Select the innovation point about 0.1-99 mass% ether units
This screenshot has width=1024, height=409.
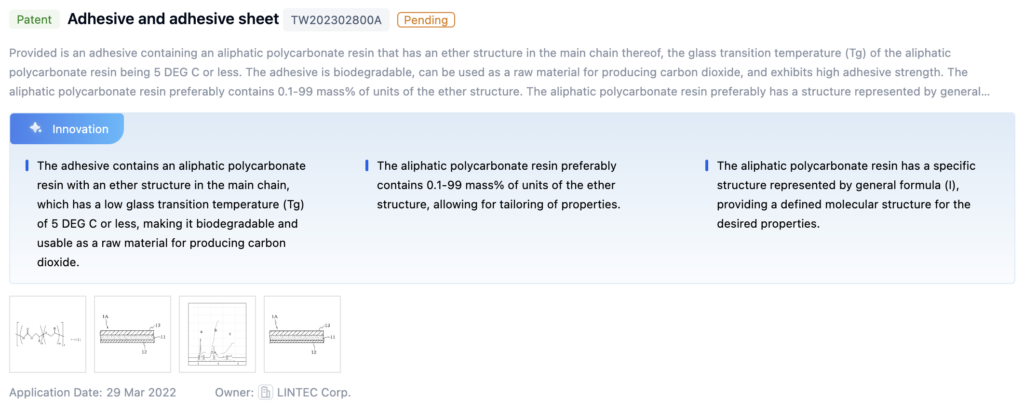click(x=499, y=185)
